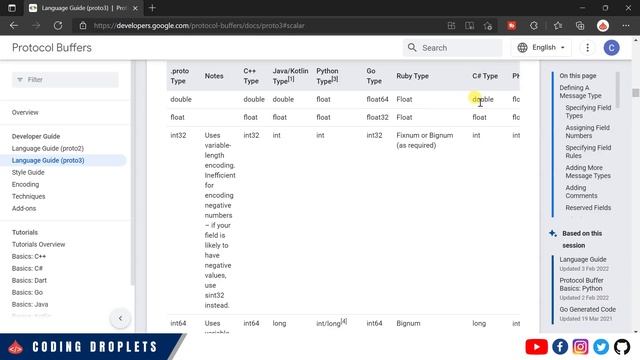The image size is (640, 360).
Task: Open the Facebook icon in the overlay
Action: pos(560,347)
